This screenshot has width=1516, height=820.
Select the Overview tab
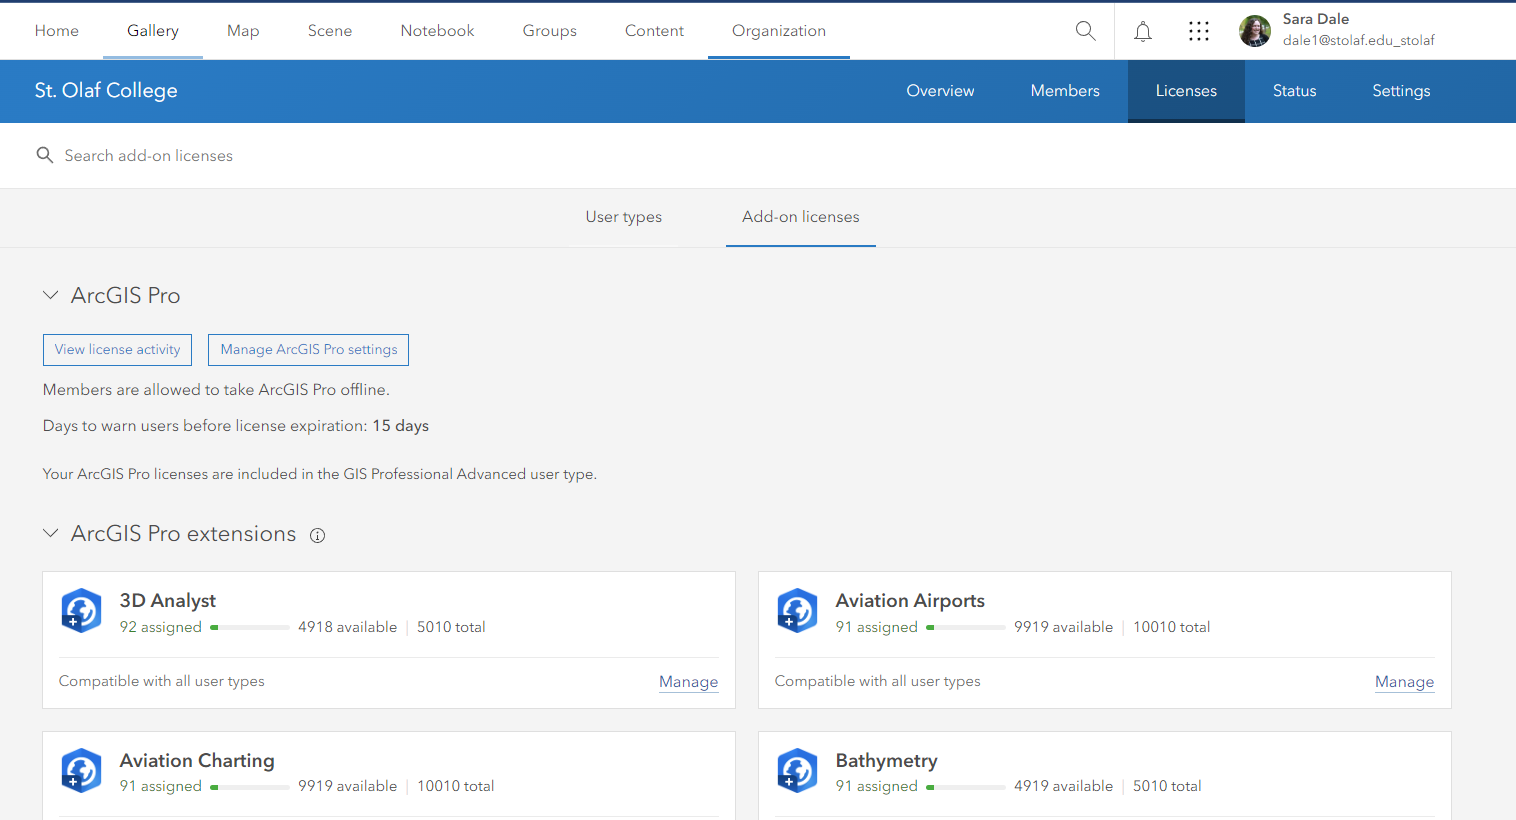(940, 90)
